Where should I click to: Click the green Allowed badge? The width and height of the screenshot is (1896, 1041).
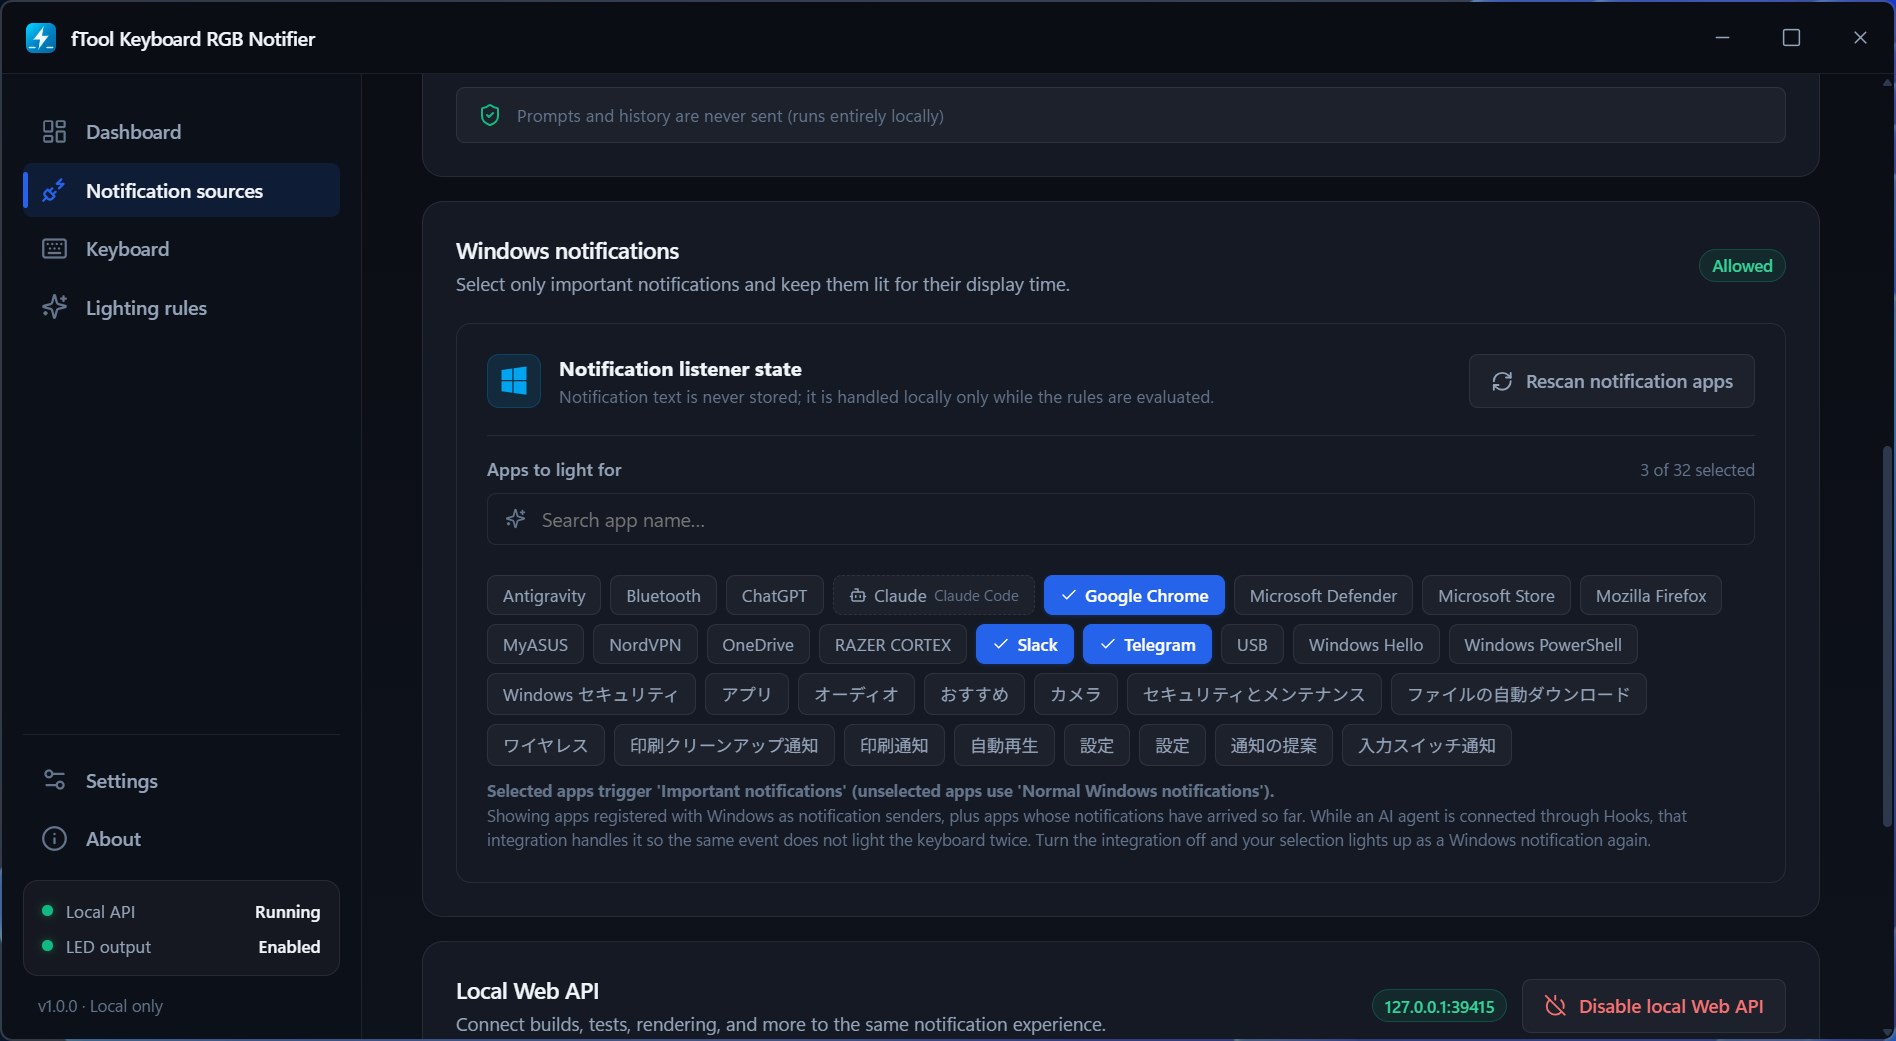(1742, 266)
